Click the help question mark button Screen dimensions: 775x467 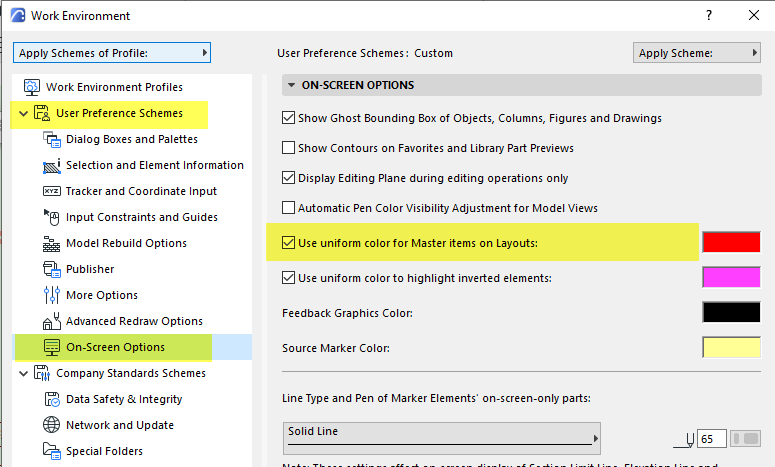[708, 15]
